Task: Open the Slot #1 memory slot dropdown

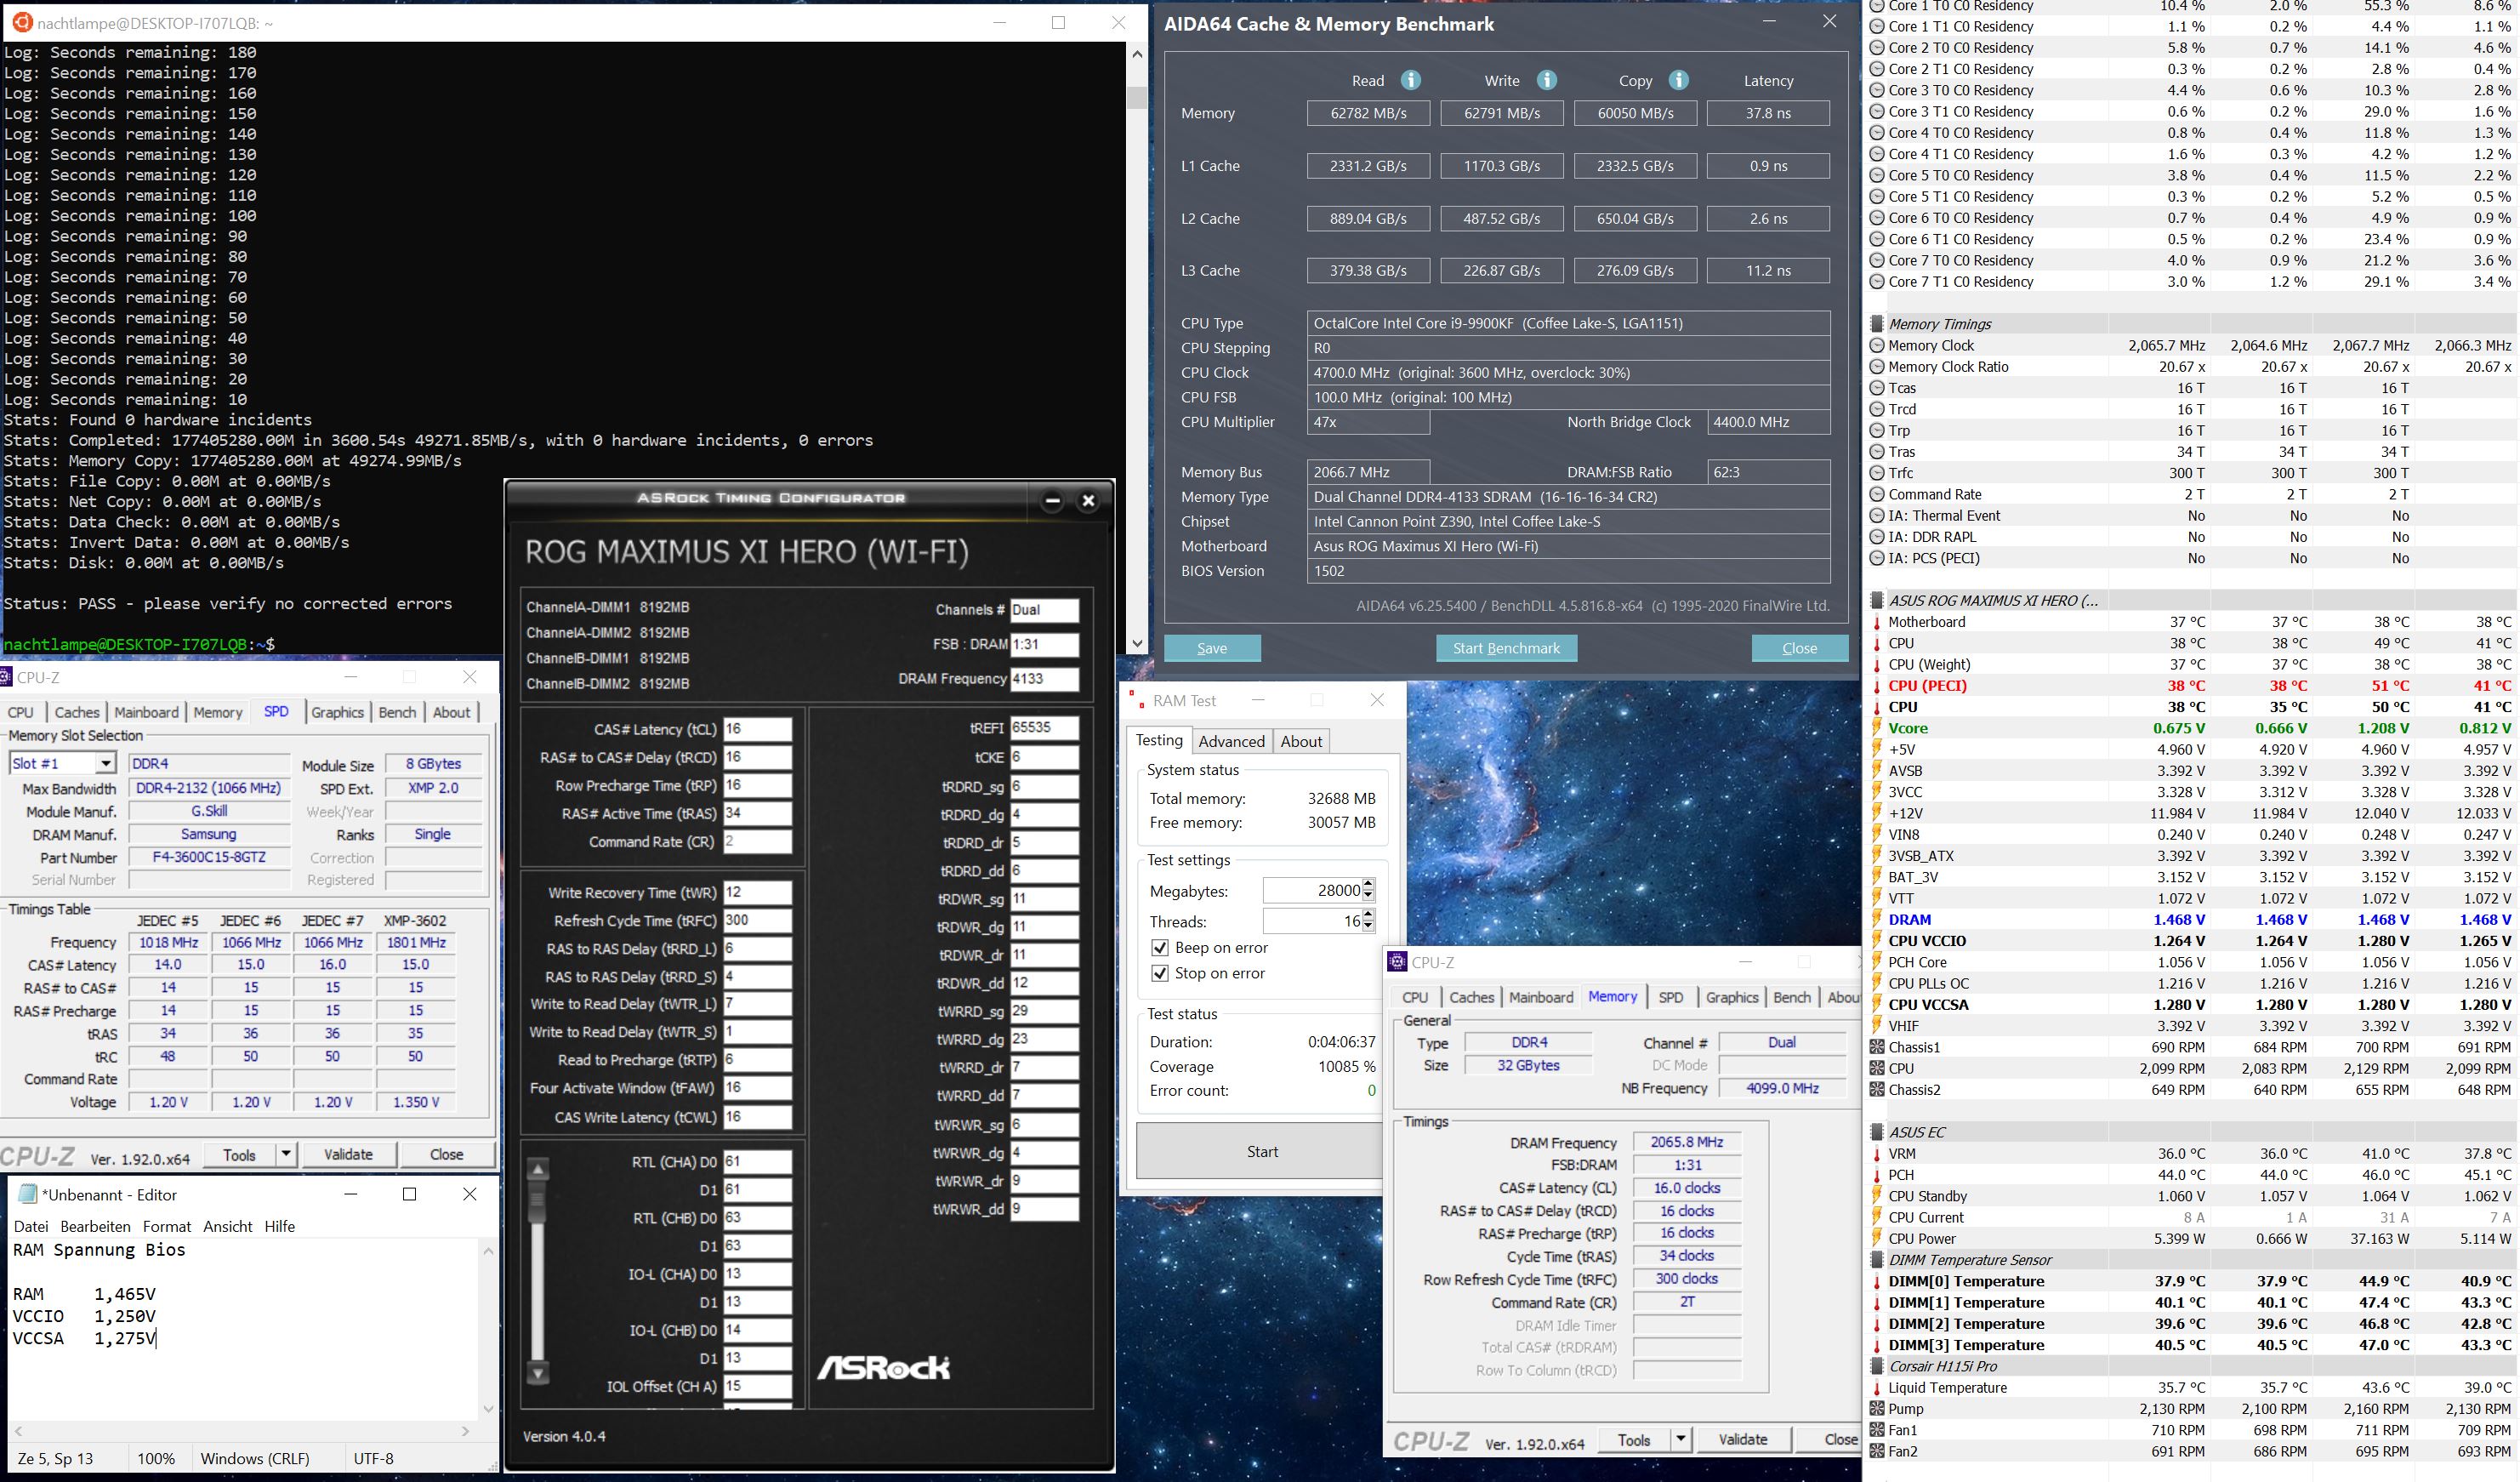Action: [105, 763]
